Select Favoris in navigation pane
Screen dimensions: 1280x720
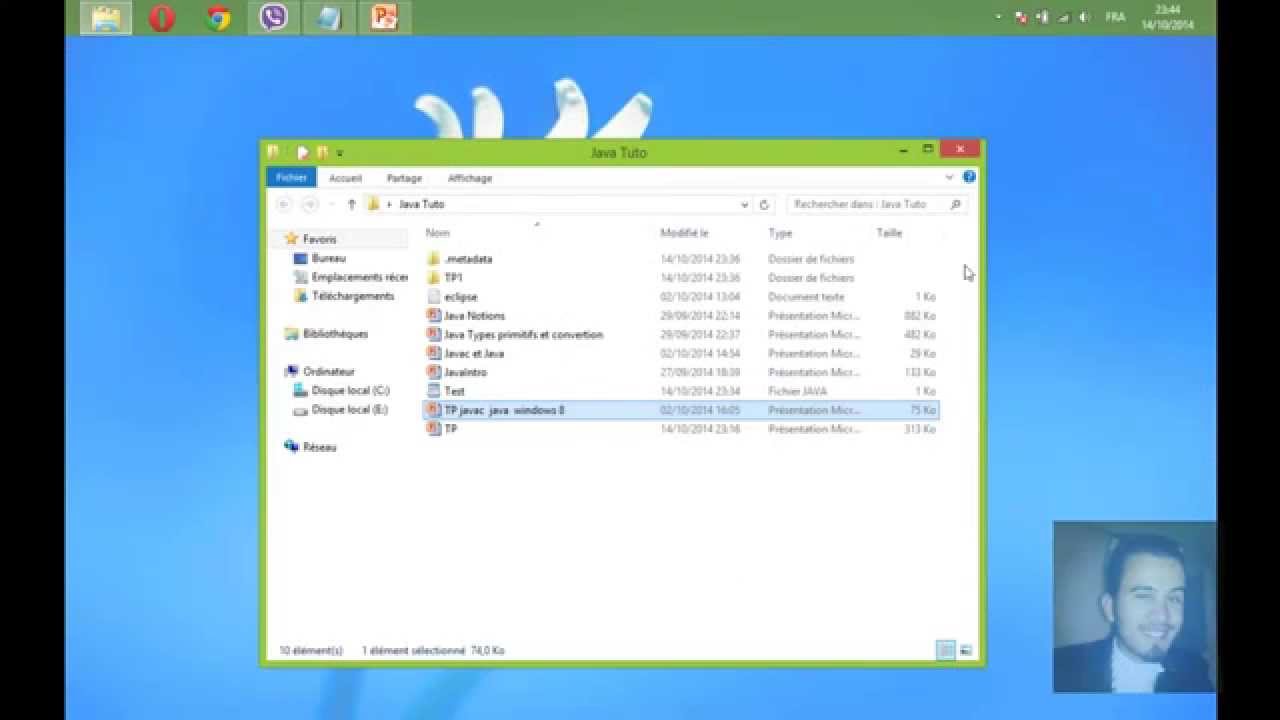(x=319, y=239)
